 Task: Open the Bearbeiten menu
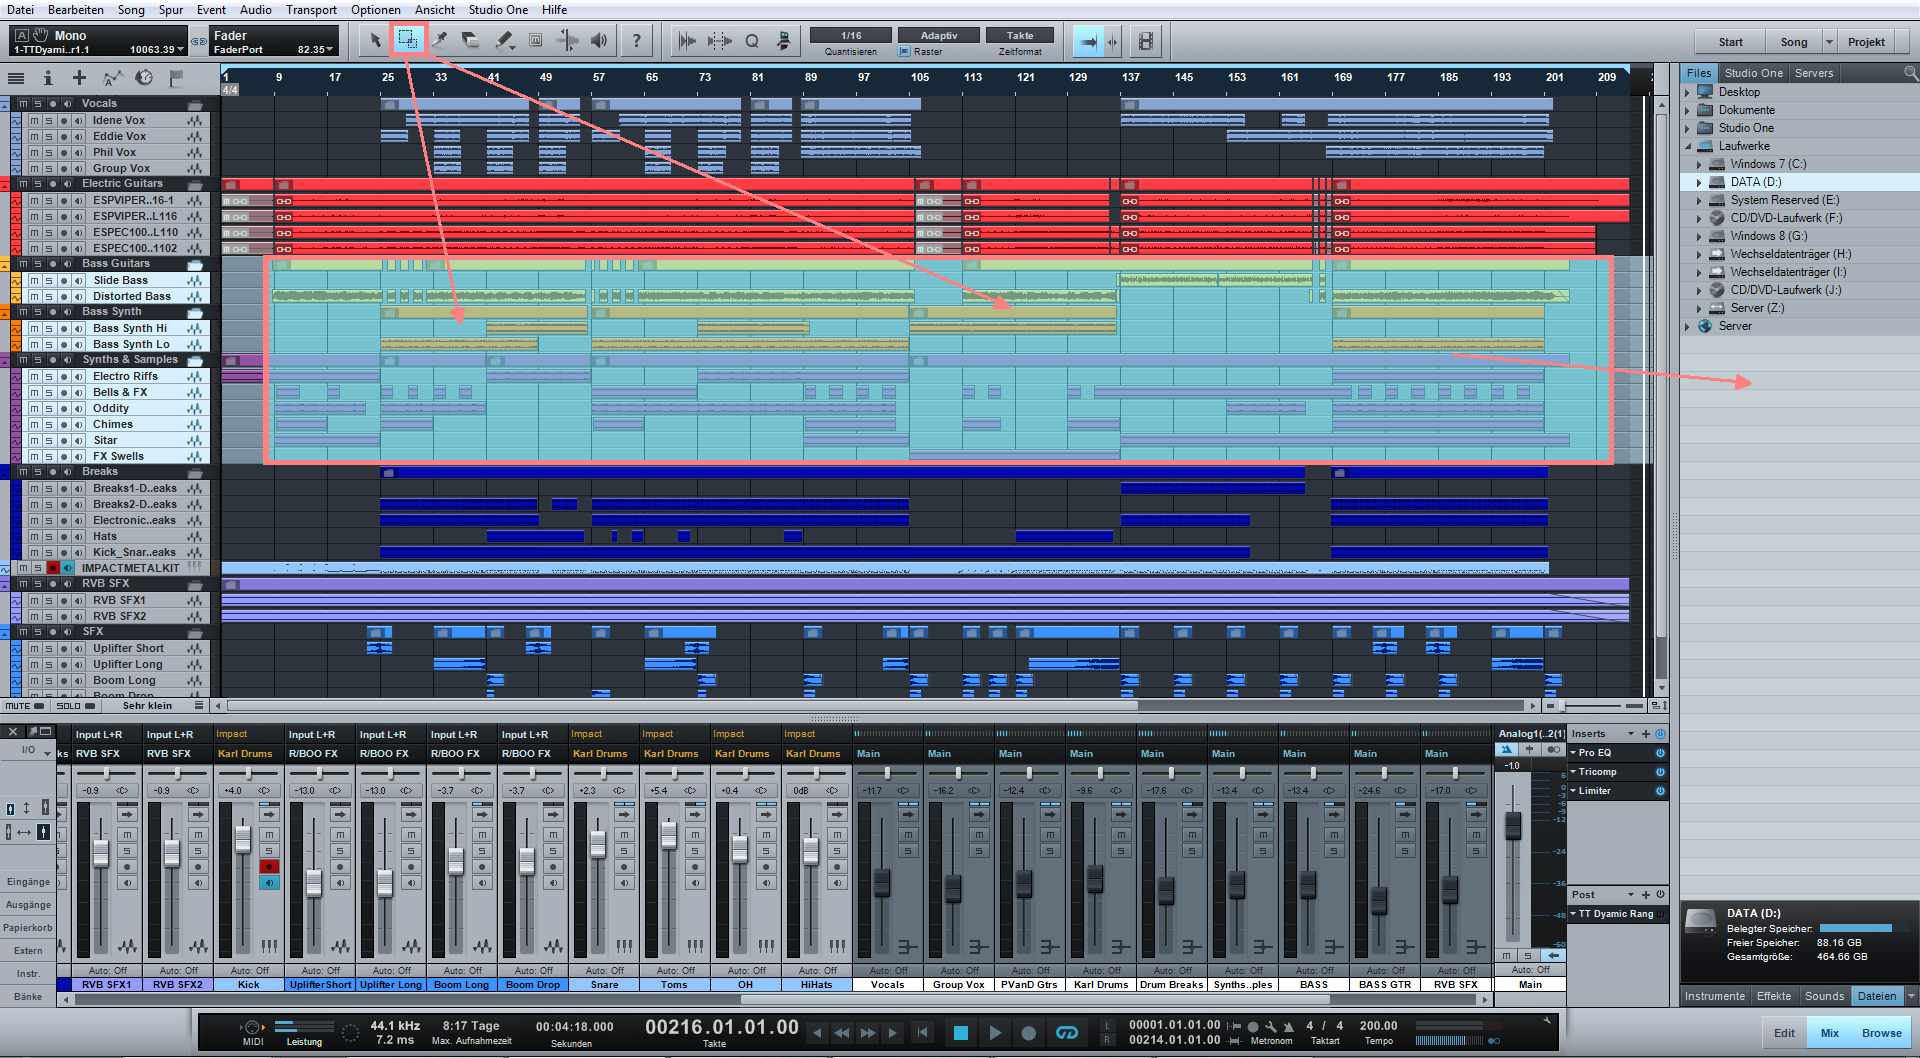coord(75,10)
